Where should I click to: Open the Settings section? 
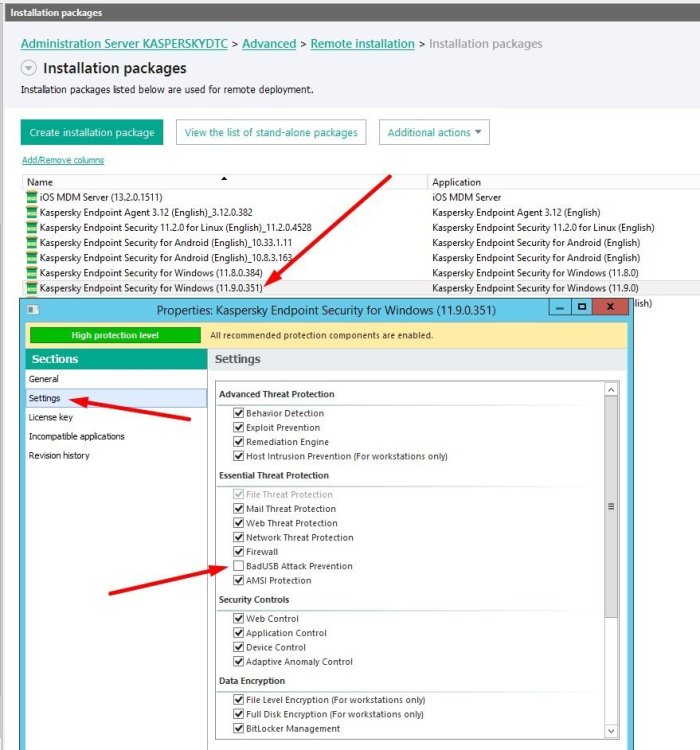(x=116, y=398)
